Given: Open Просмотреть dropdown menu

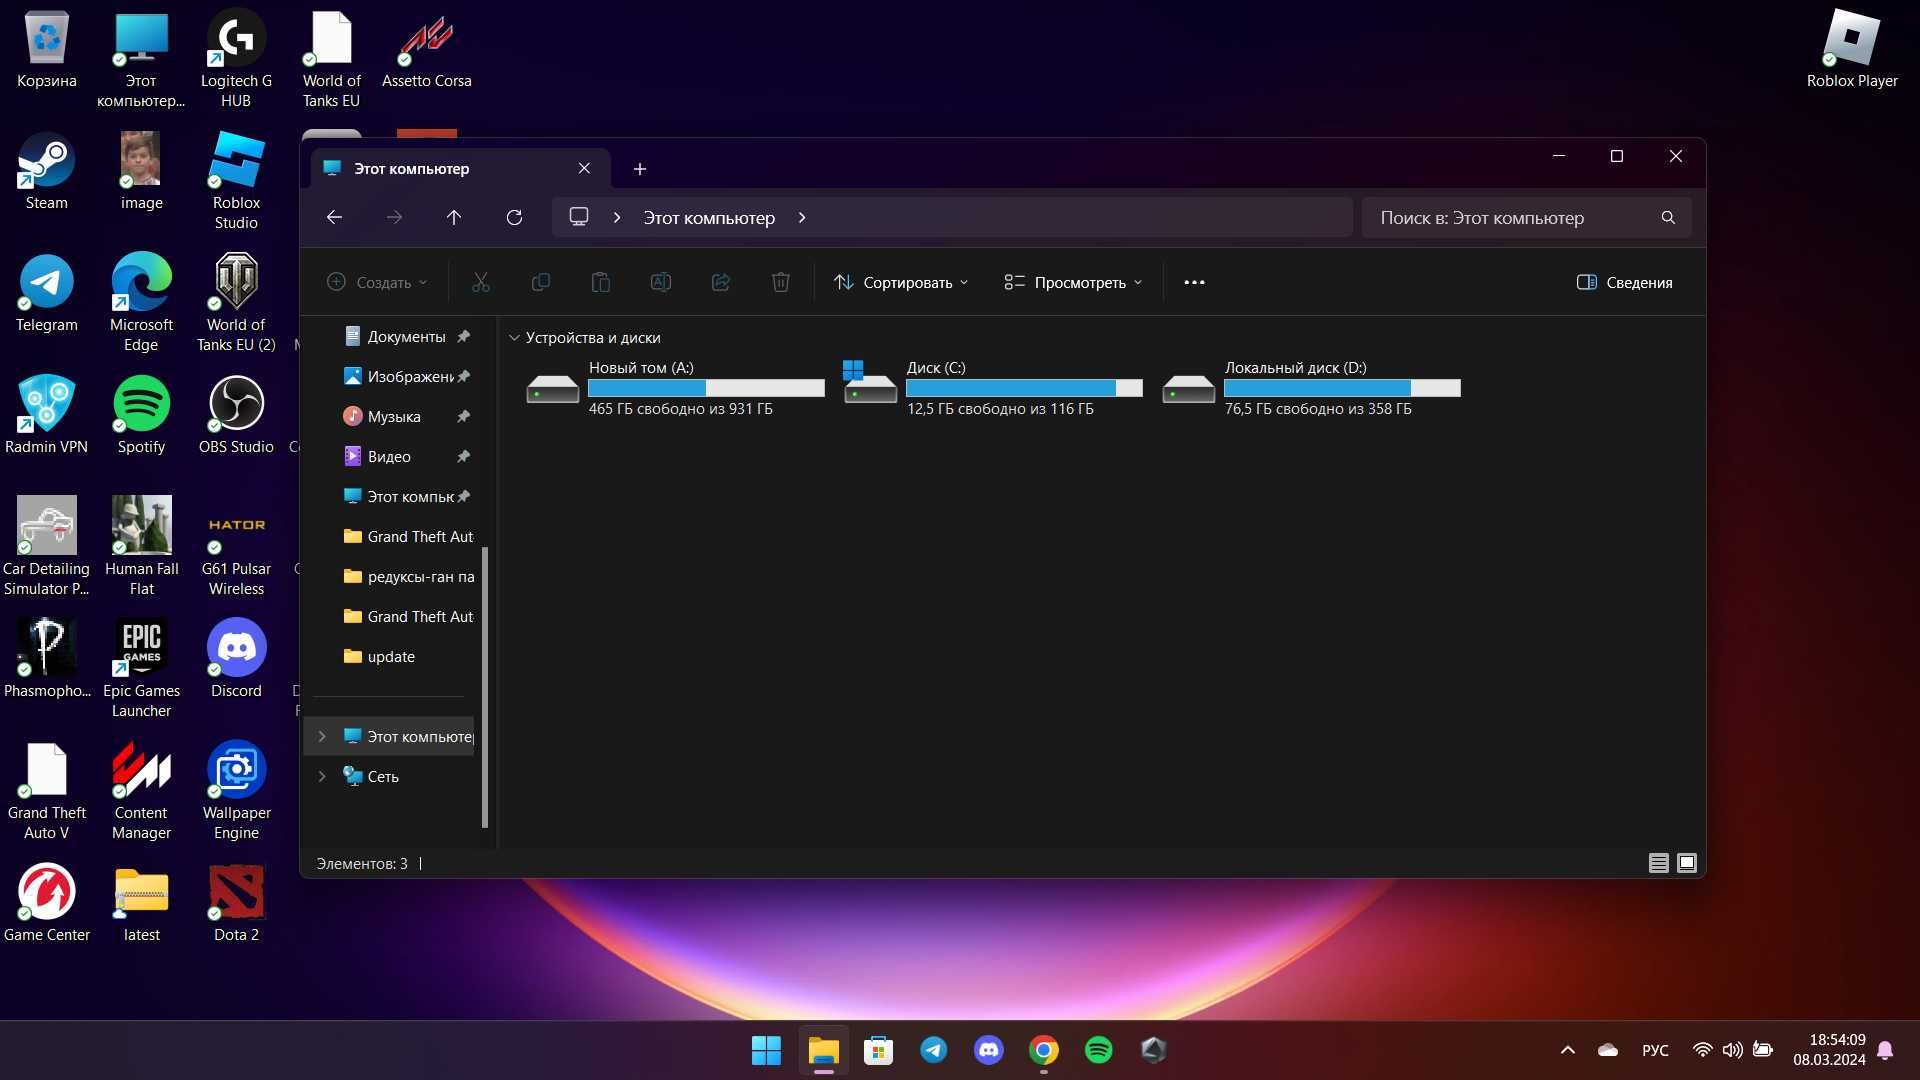Looking at the screenshot, I should click(x=1075, y=282).
